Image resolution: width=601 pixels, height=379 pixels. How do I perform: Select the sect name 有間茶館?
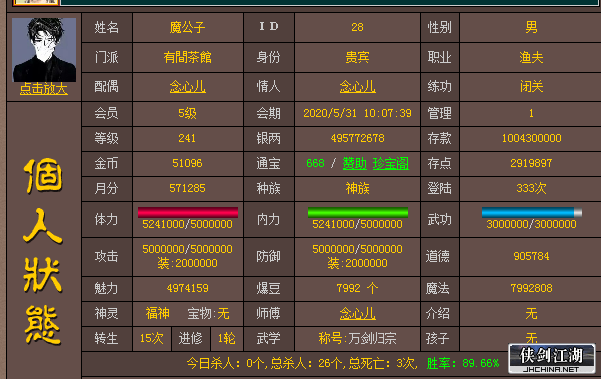(187, 57)
